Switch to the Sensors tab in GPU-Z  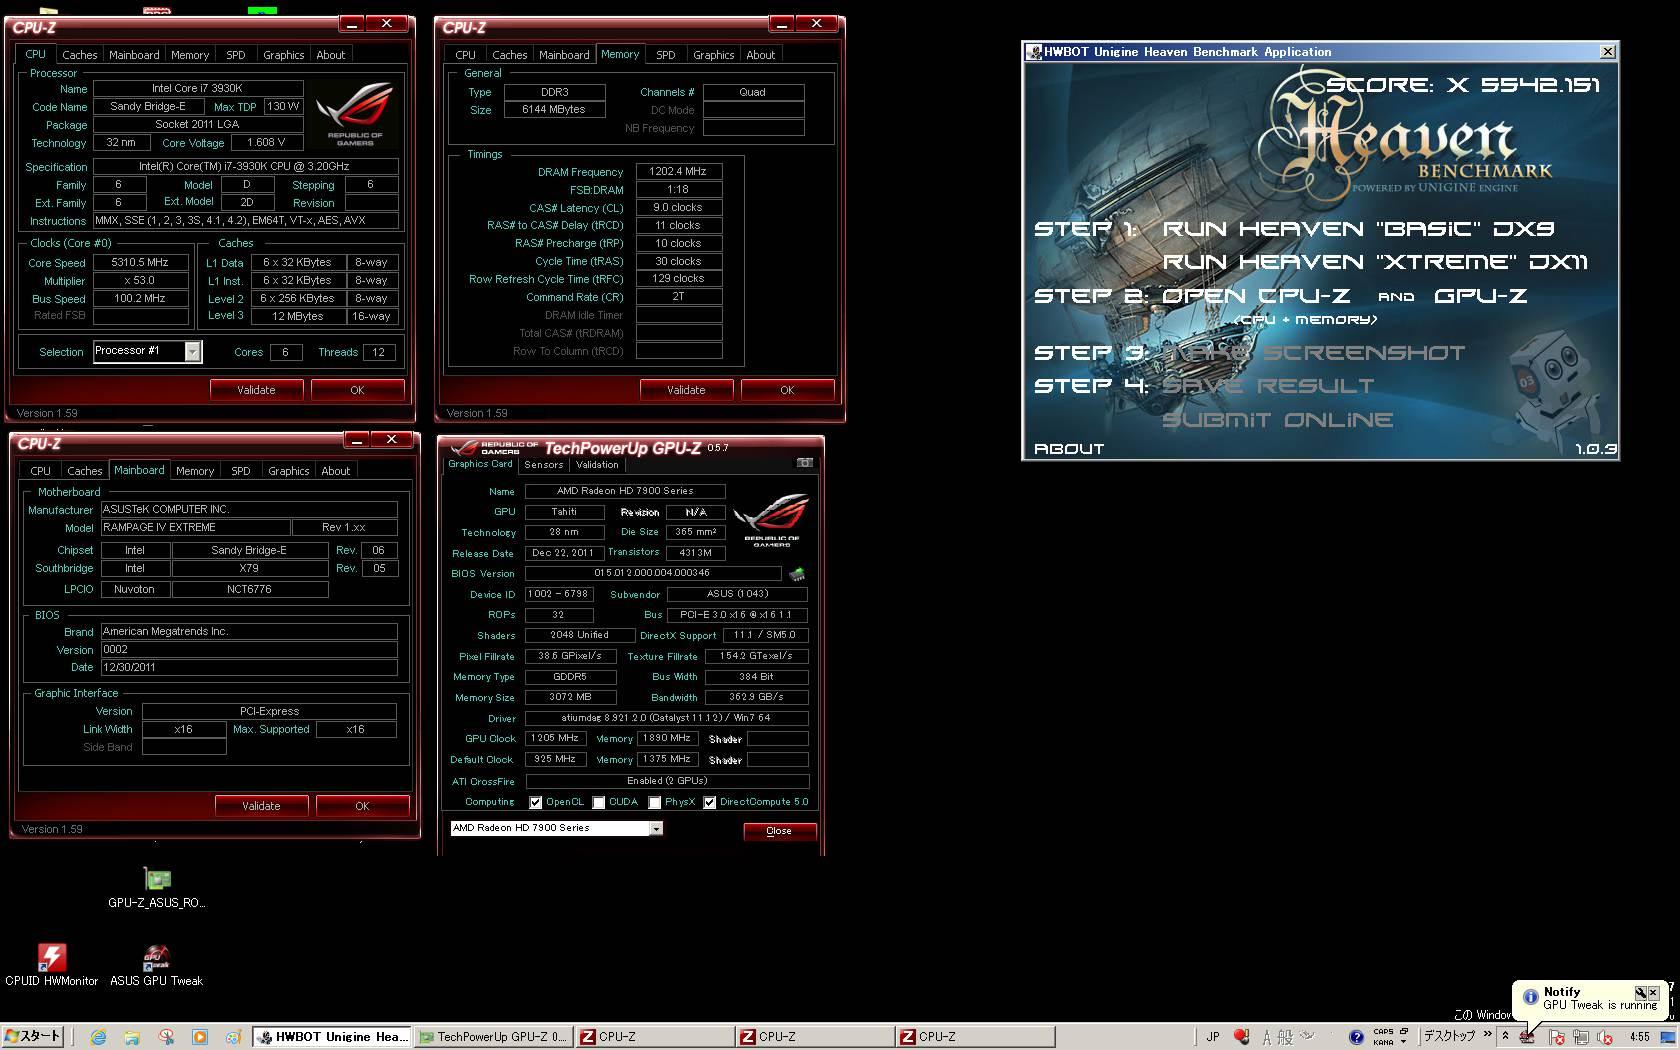click(x=544, y=464)
